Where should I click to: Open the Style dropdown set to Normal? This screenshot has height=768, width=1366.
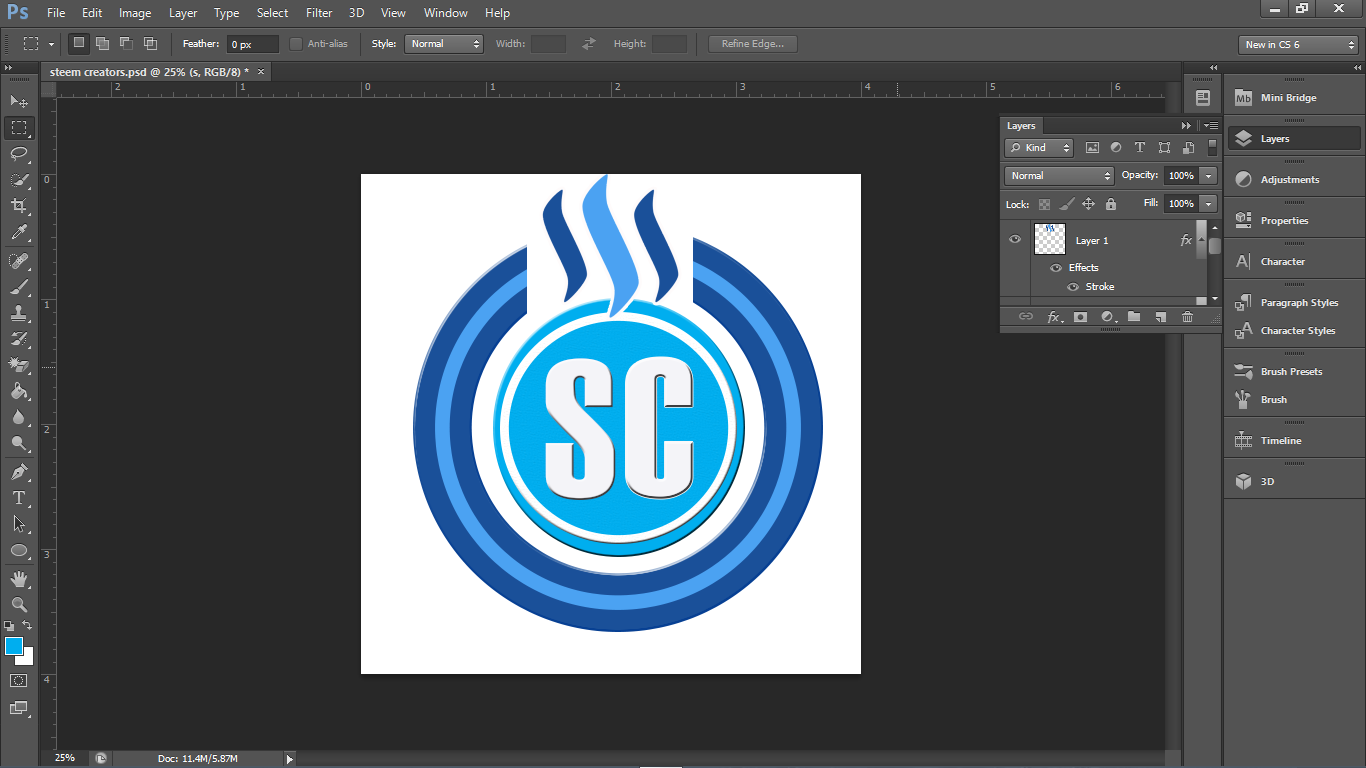(444, 44)
